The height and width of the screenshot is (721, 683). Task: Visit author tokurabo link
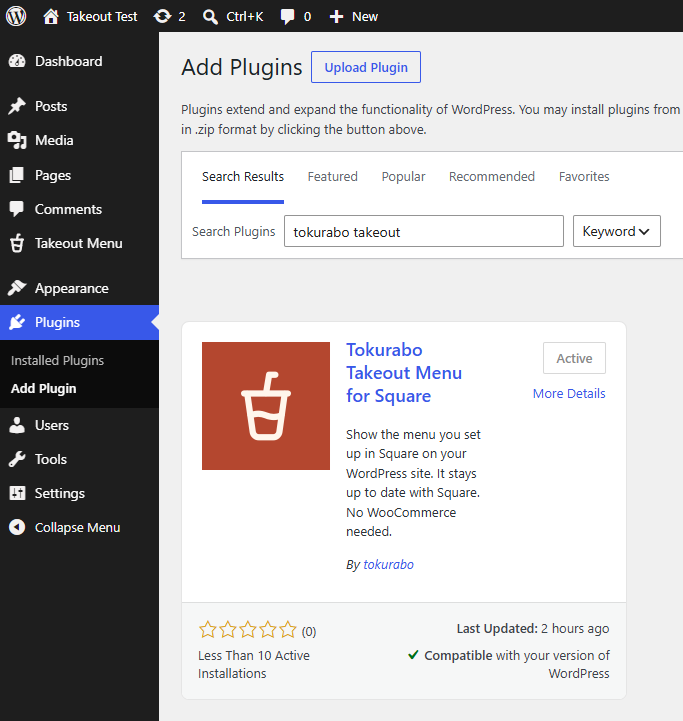coord(389,565)
